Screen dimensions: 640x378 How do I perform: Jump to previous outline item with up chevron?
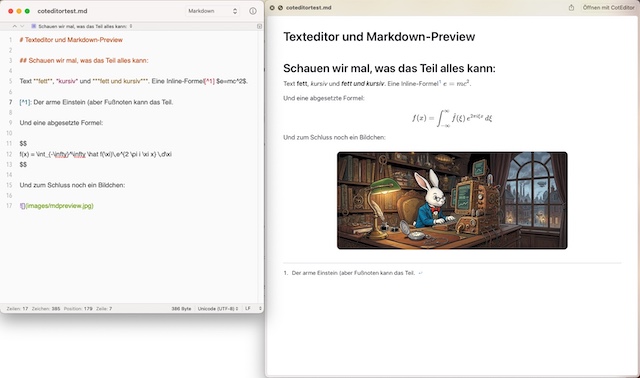click(x=15, y=26)
